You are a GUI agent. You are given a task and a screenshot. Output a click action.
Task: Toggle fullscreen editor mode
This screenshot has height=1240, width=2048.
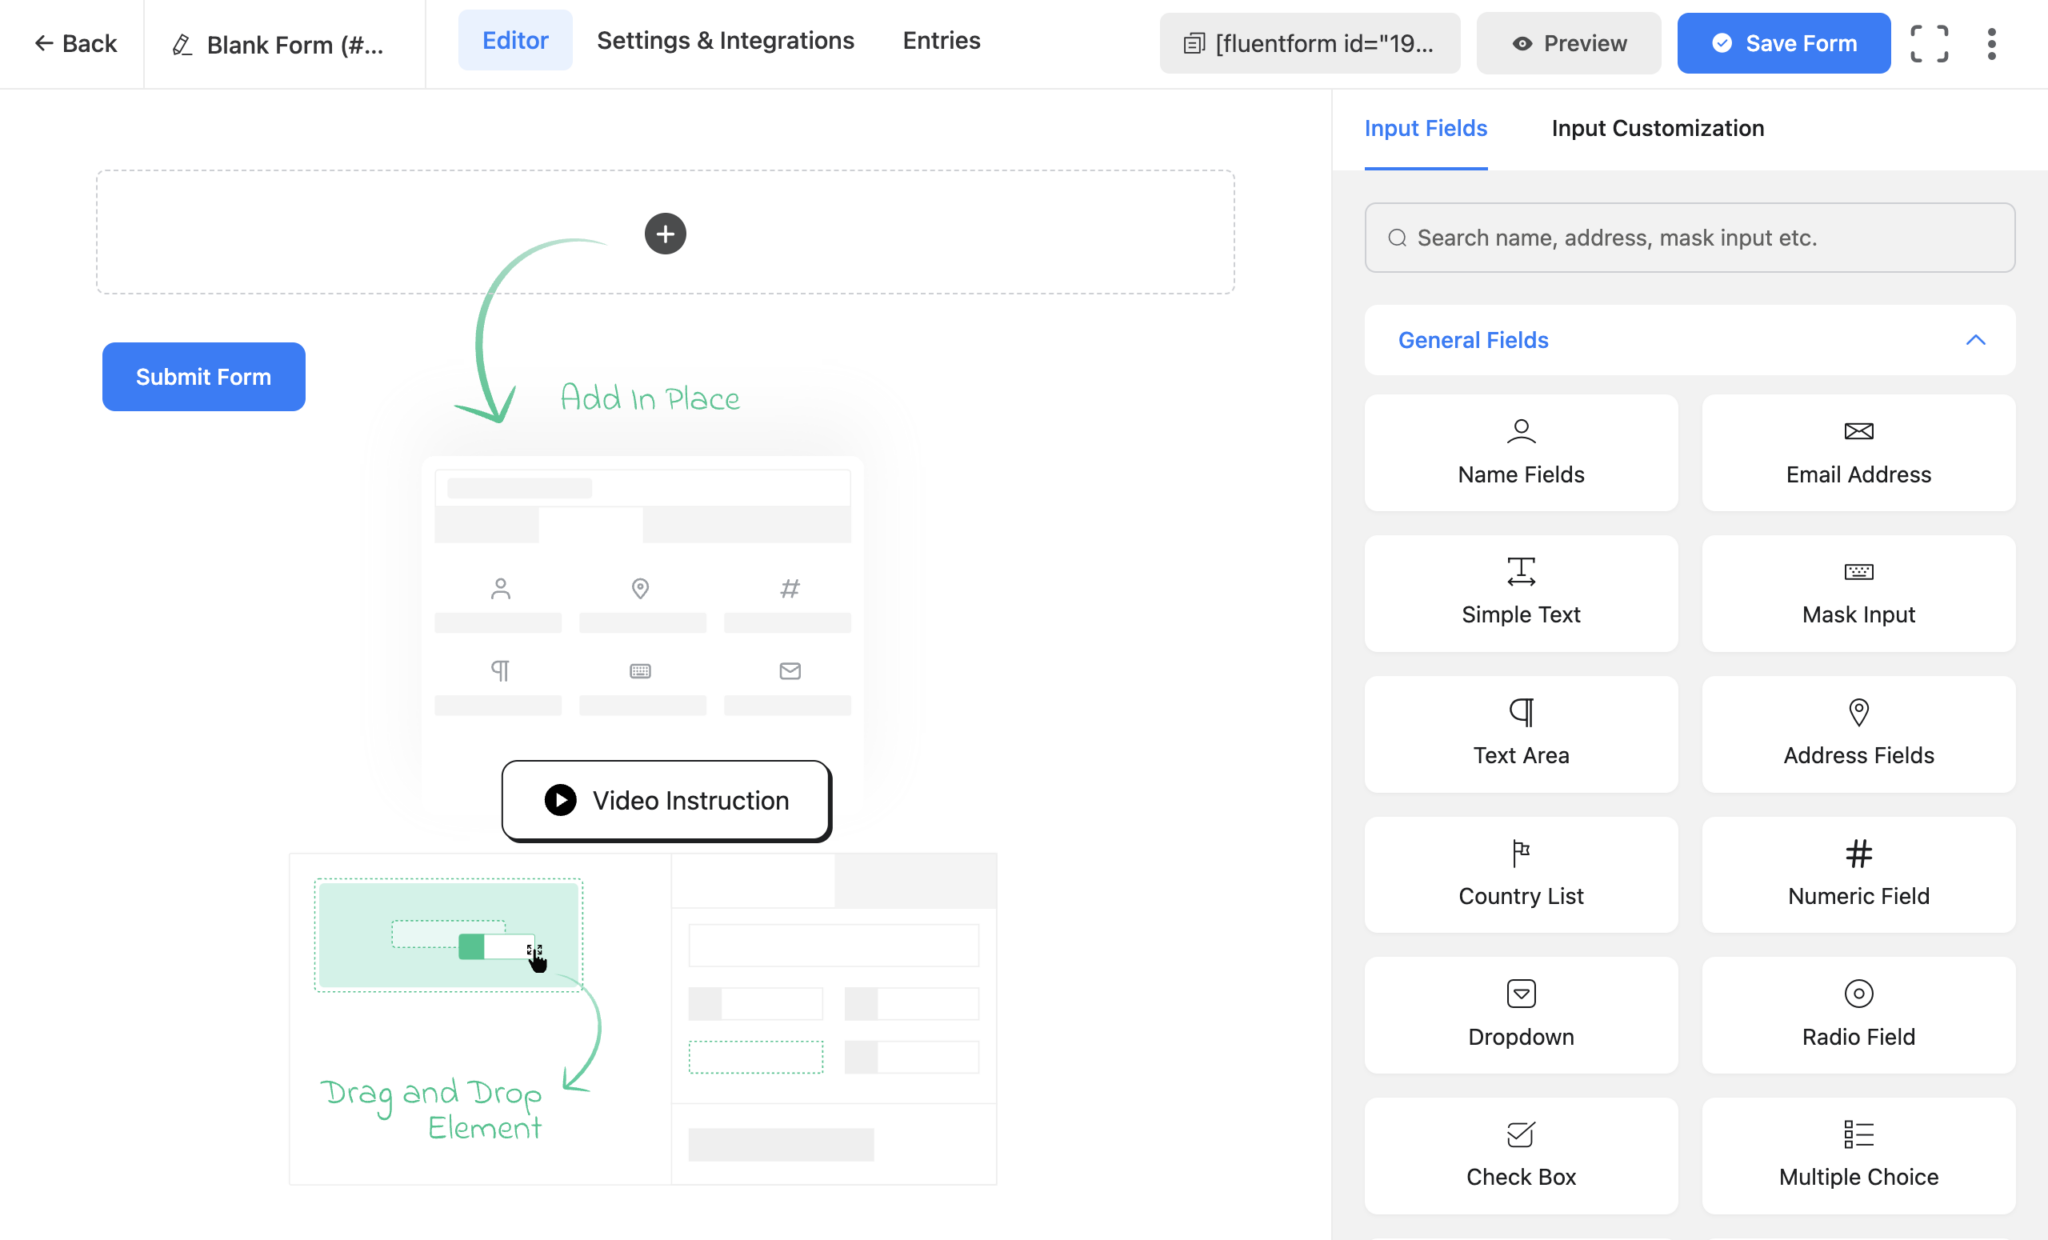[1929, 44]
